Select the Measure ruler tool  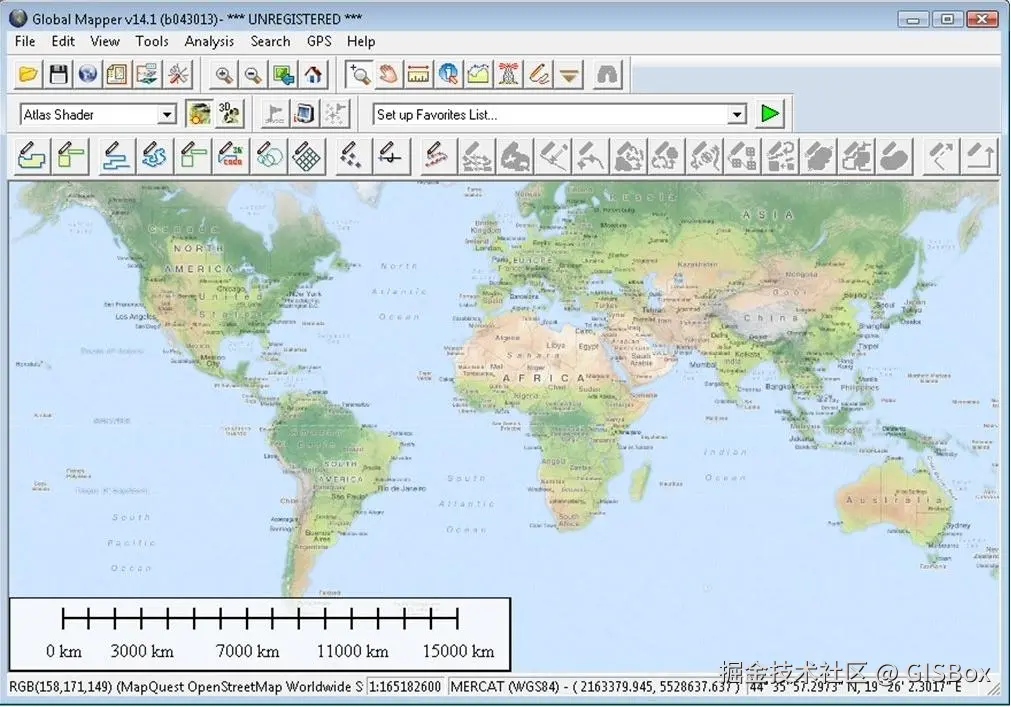click(418, 75)
